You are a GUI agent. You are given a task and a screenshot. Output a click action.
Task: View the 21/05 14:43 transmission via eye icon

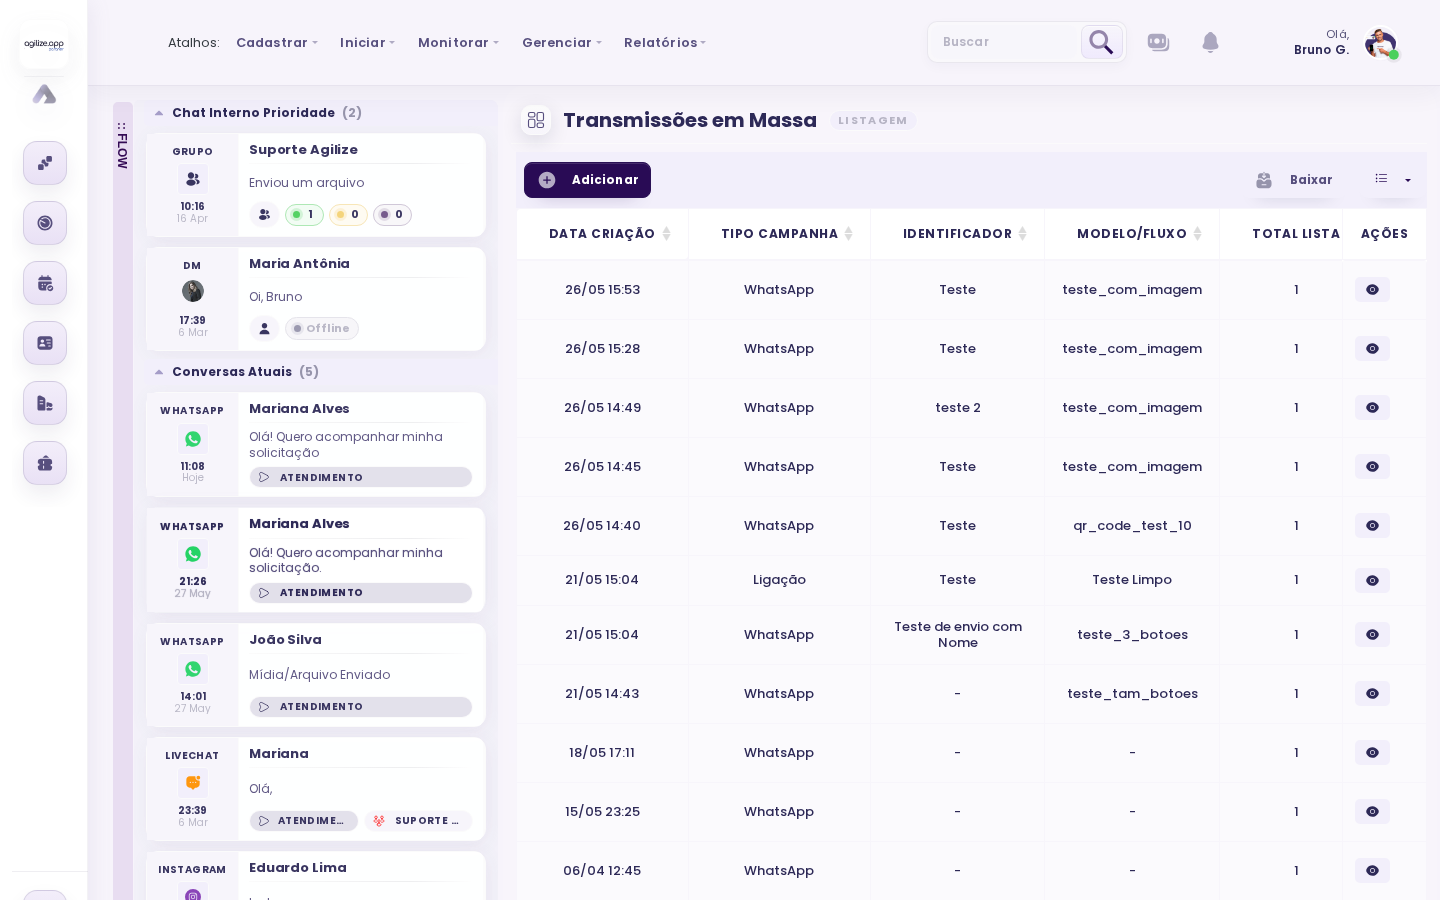[x=1372, y=694]
